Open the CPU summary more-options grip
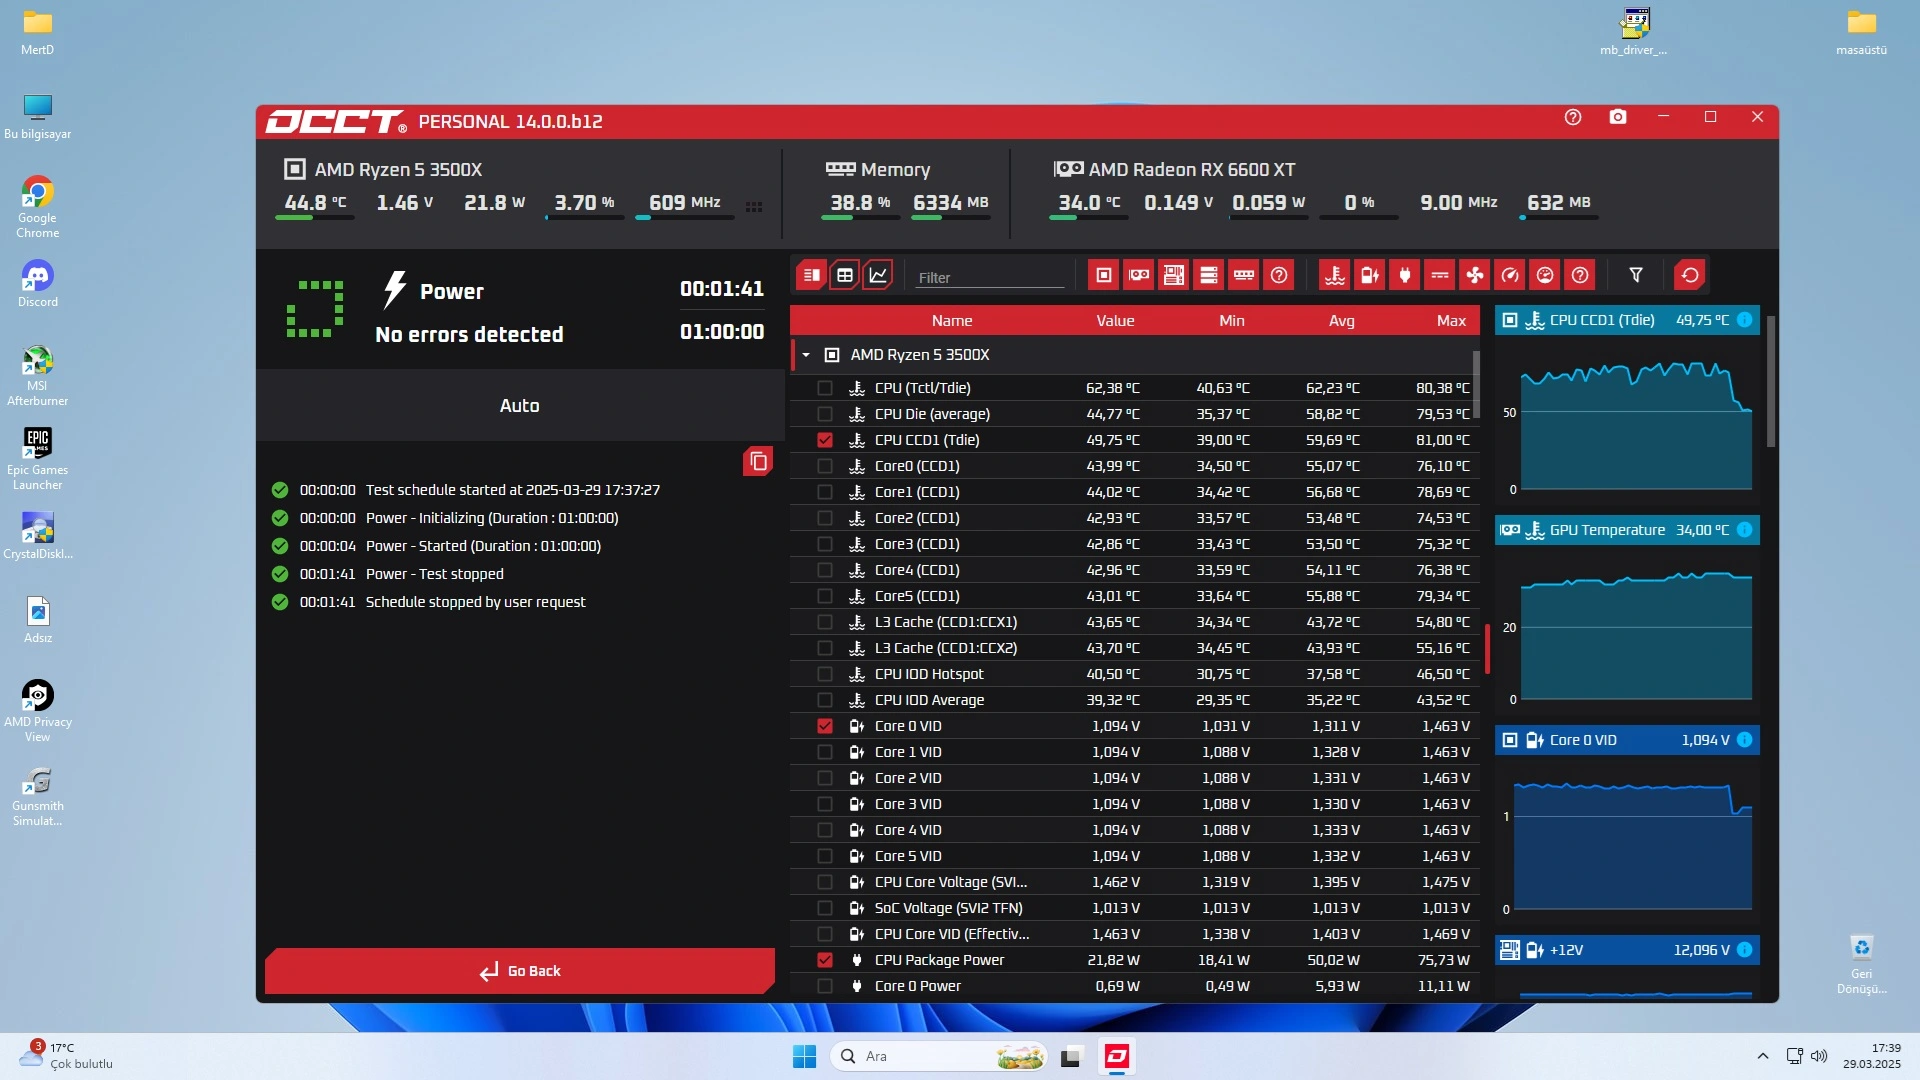Screen dimensions: 1920x1080 tap(754, 207)
